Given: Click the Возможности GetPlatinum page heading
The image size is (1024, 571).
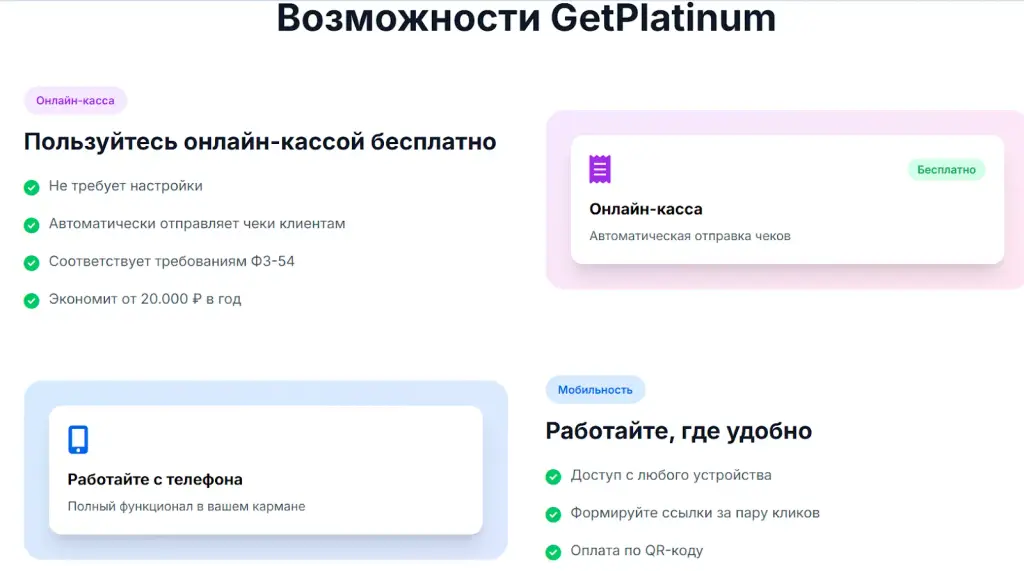Looking at the screenshot, I should tap(526, 18).
